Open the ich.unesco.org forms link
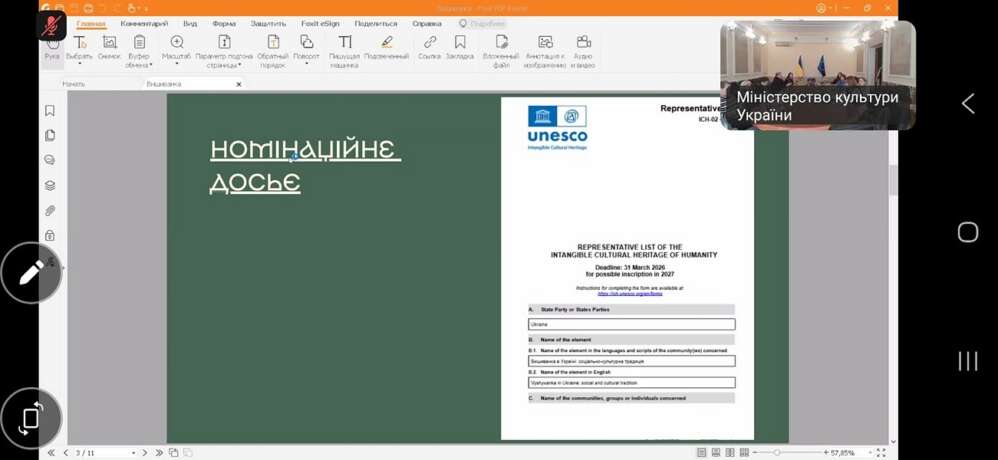This screenshot has width=998, height=460. pyautogui.click(x=630, y=293)
